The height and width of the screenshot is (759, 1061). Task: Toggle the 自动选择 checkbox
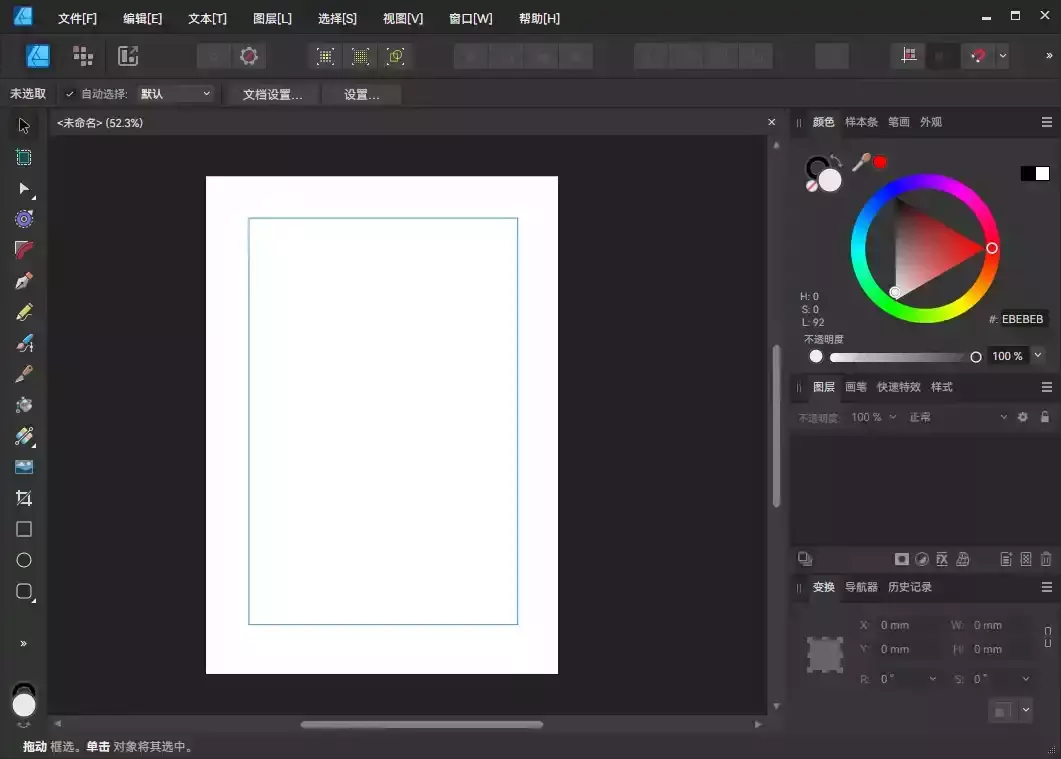(x=69, y=94)
